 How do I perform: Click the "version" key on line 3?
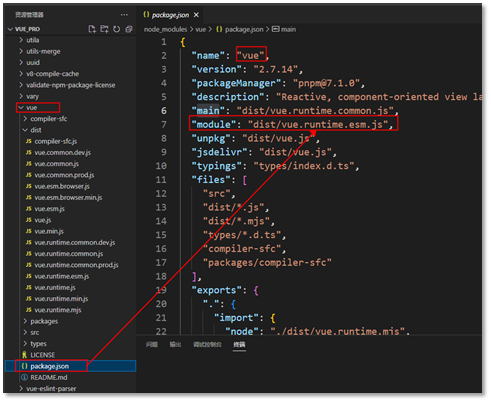click(x=216, y=69)
